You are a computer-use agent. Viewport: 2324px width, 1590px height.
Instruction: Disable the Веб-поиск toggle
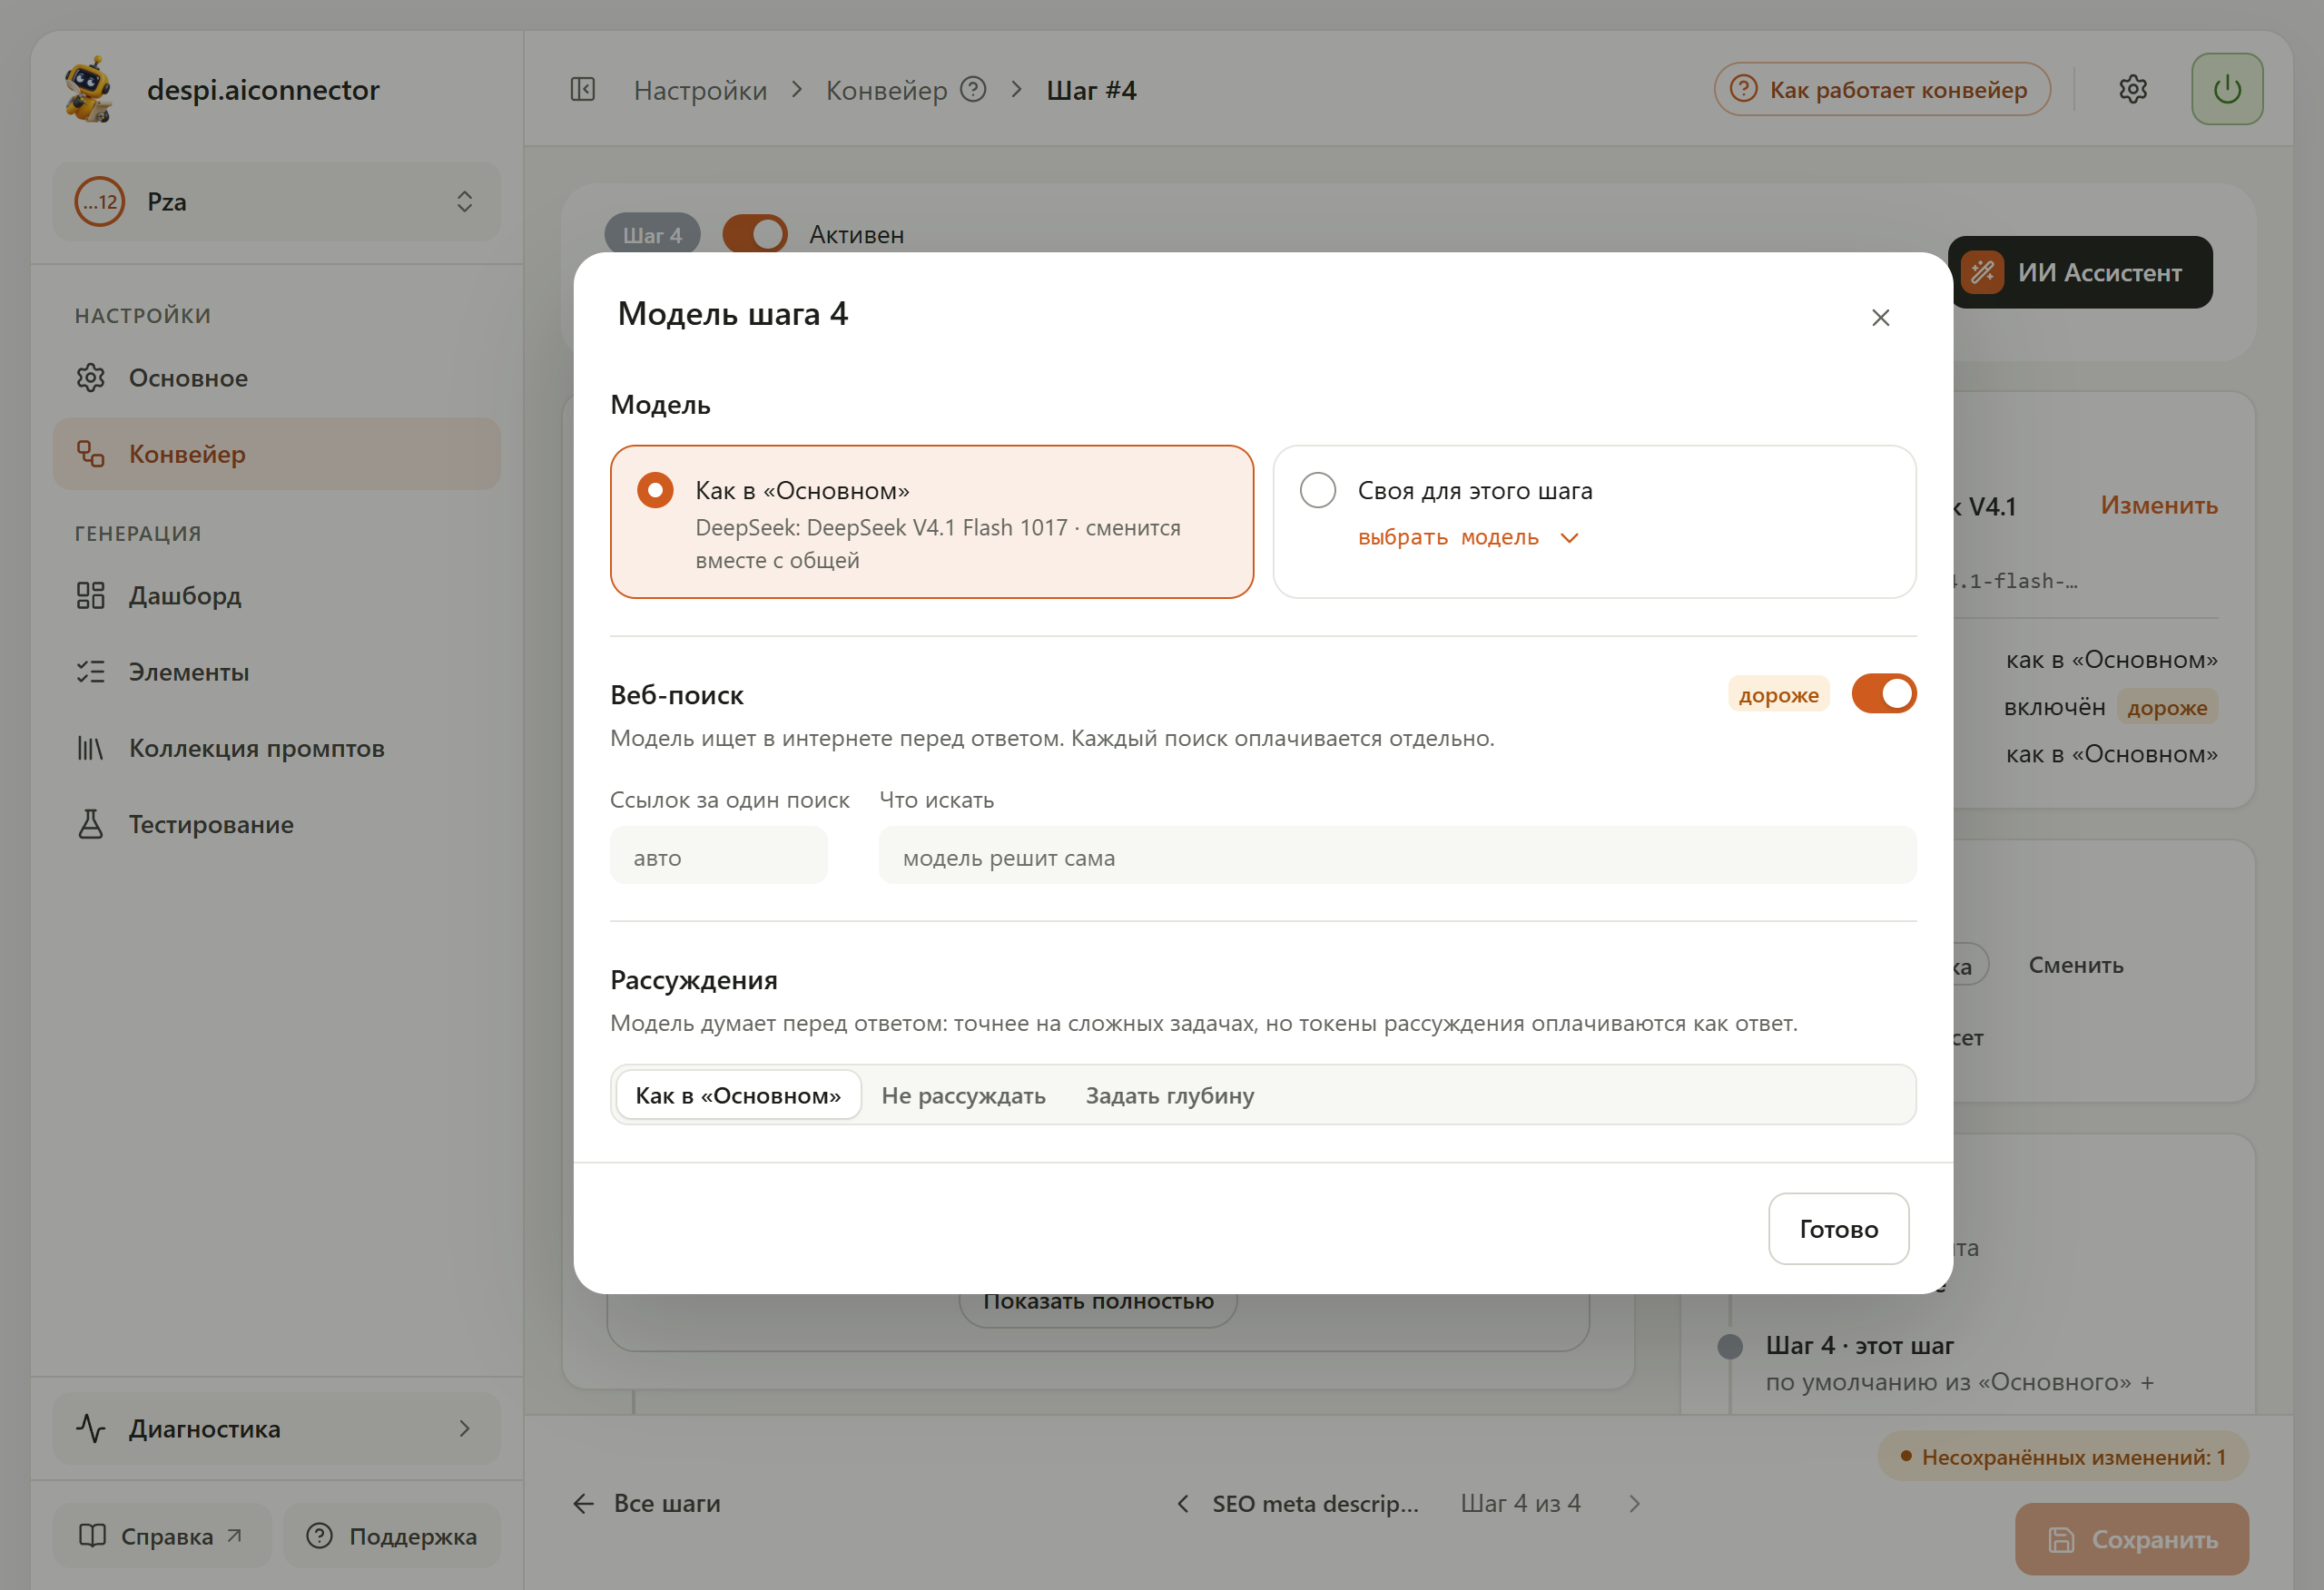(1883, 694)
